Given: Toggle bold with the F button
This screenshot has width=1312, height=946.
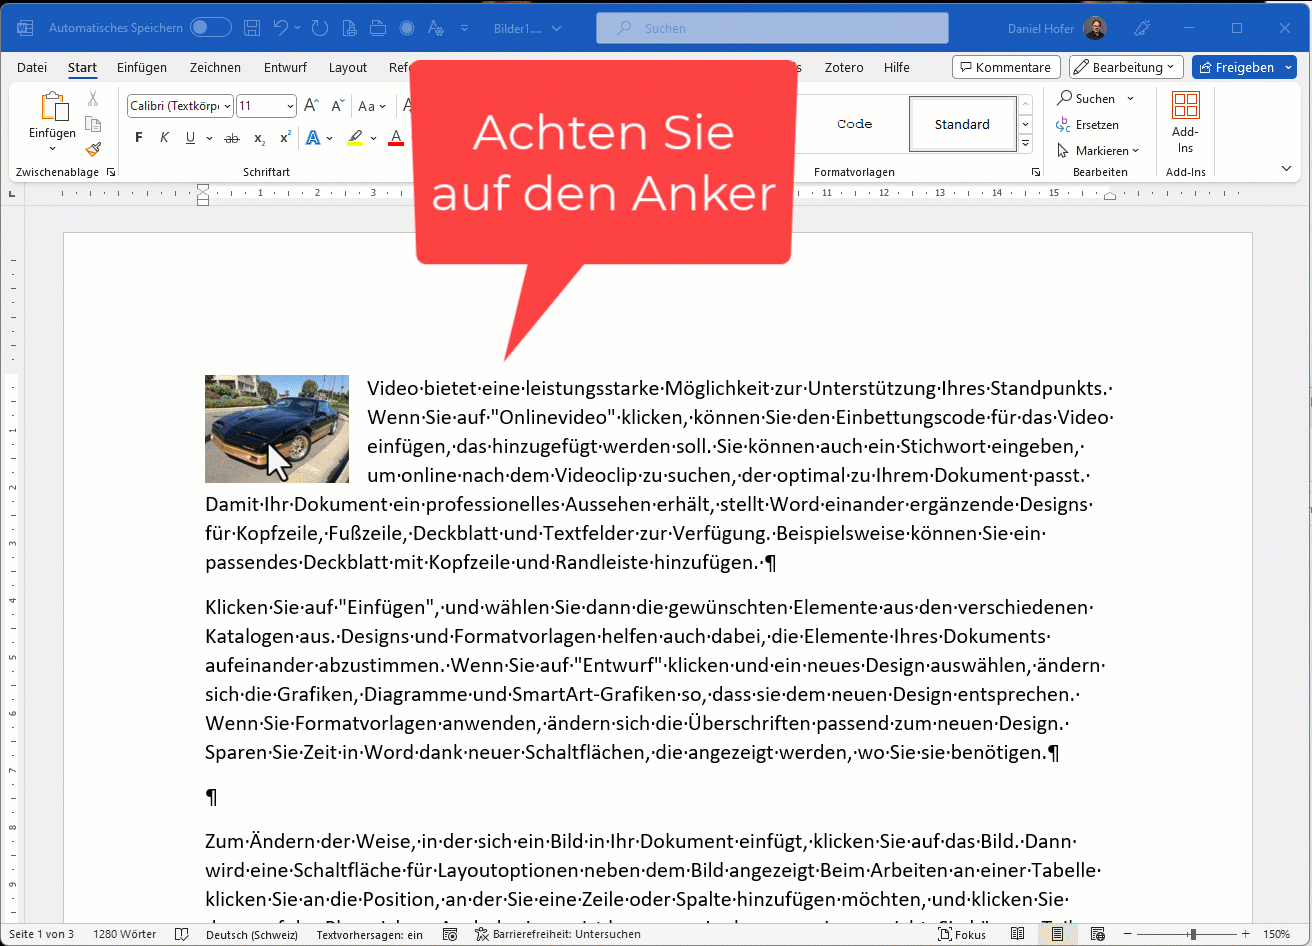Looking at the screenshot, I should point(139,138).
